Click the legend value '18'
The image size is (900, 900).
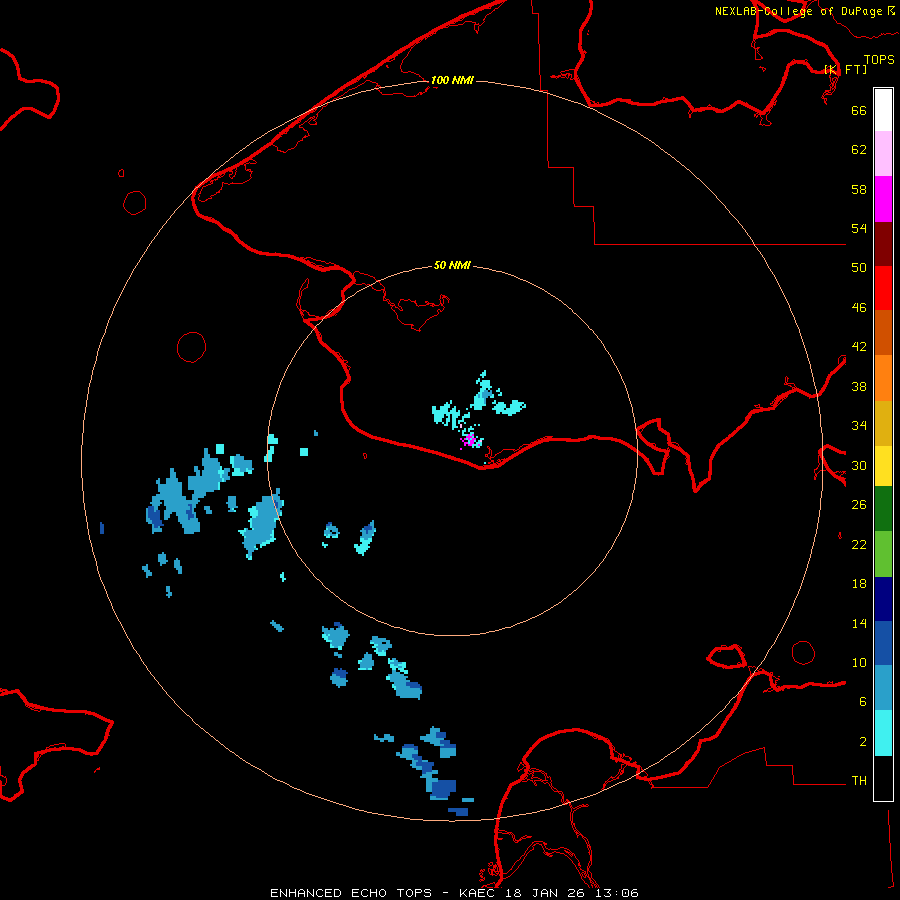pos(859,584)
